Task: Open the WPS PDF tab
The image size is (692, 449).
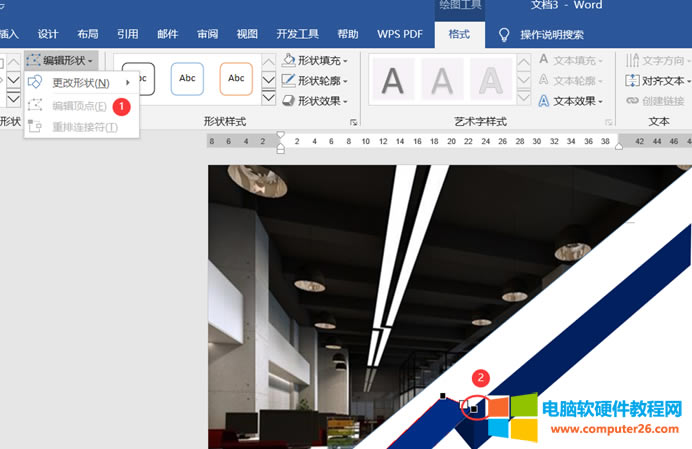Action: coord(400,34)
